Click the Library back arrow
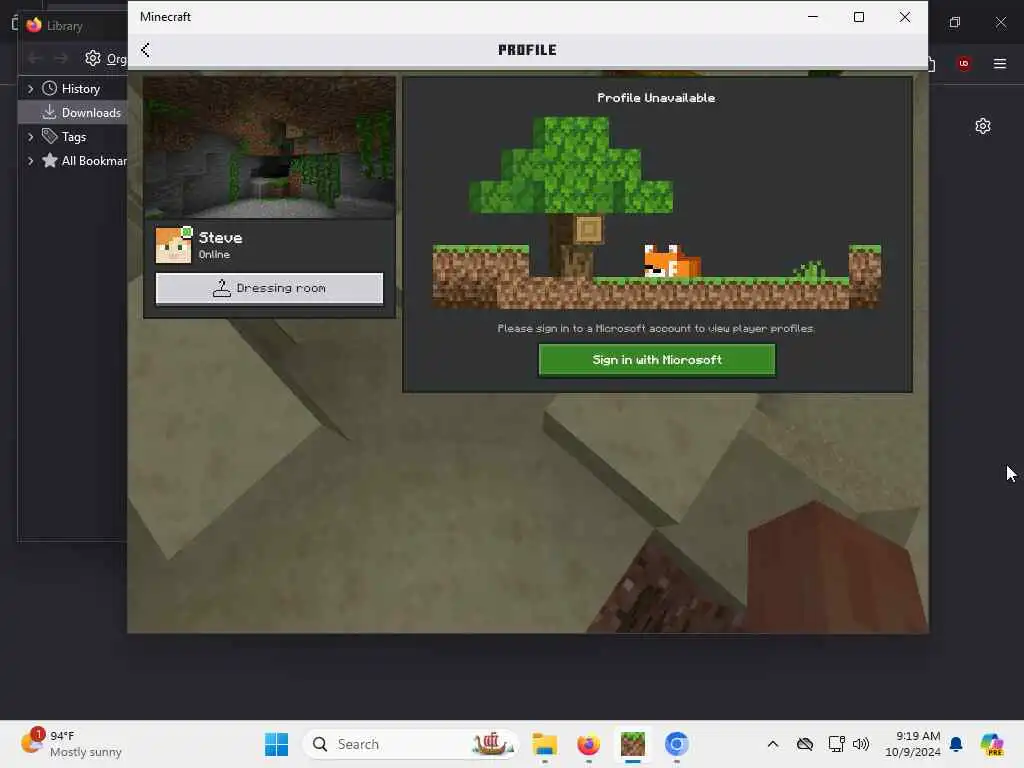Screen dimensions: 1024x768 35,59
